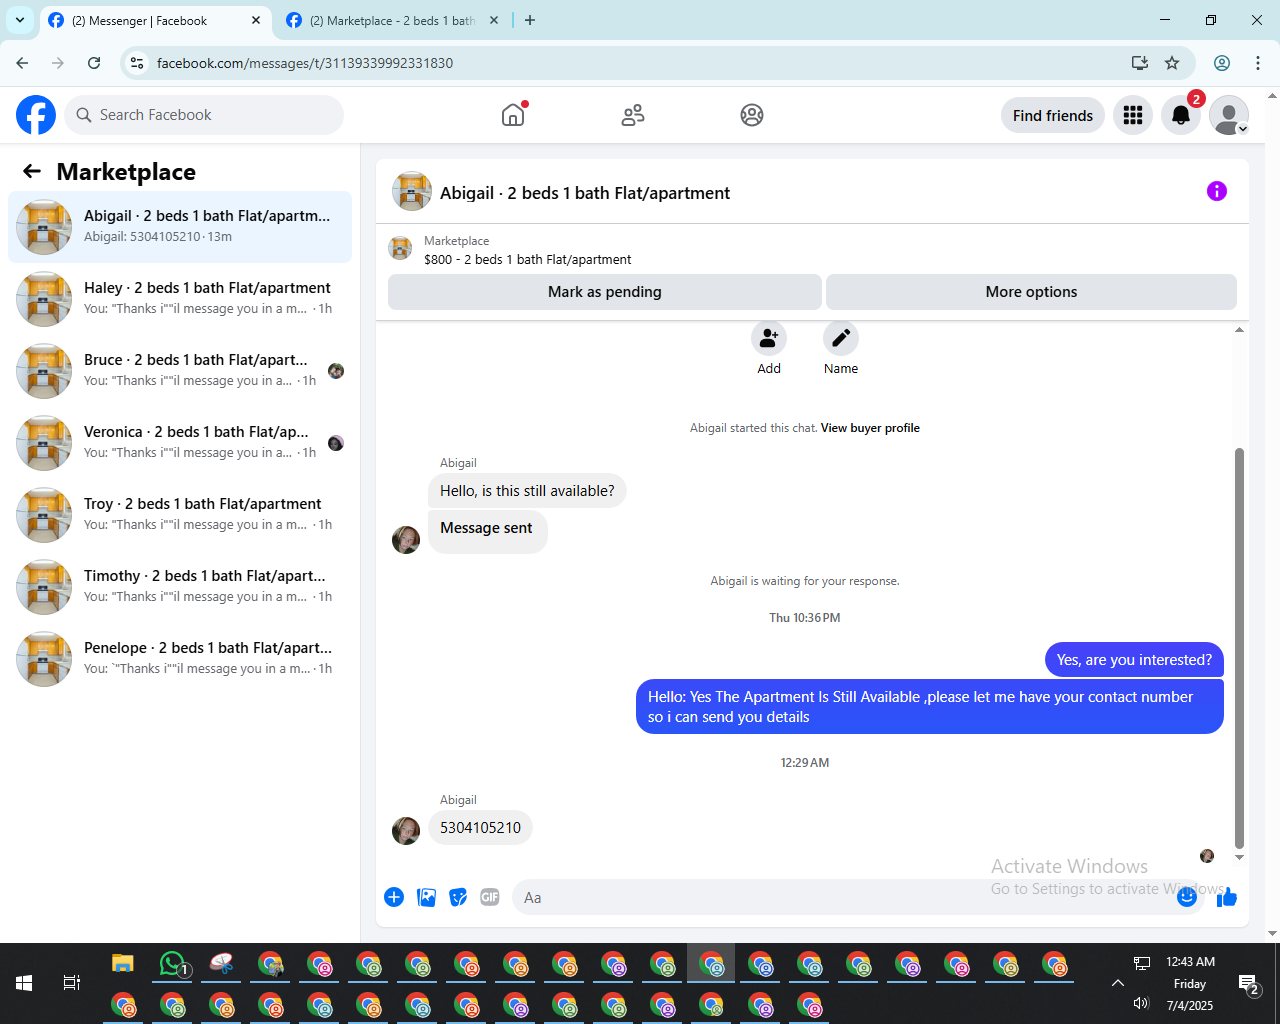Open a new browser tab
The image size is (1280, 1024).
point(530,20)
